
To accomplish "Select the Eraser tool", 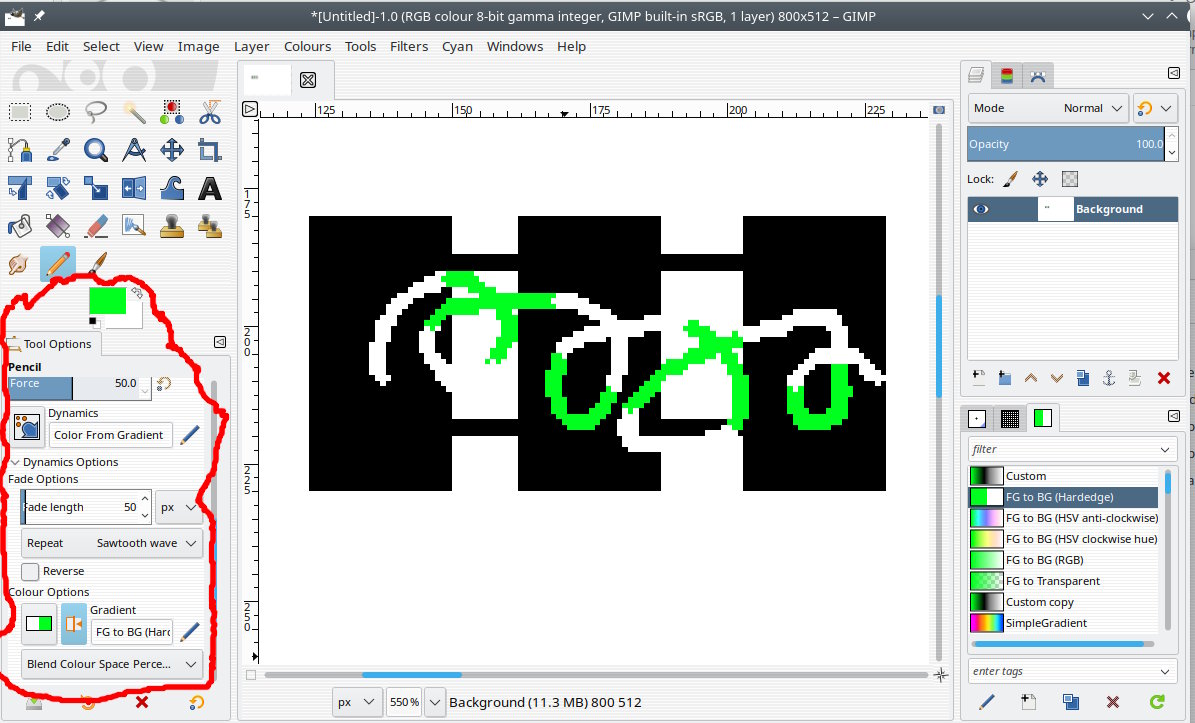I will 96,226.
